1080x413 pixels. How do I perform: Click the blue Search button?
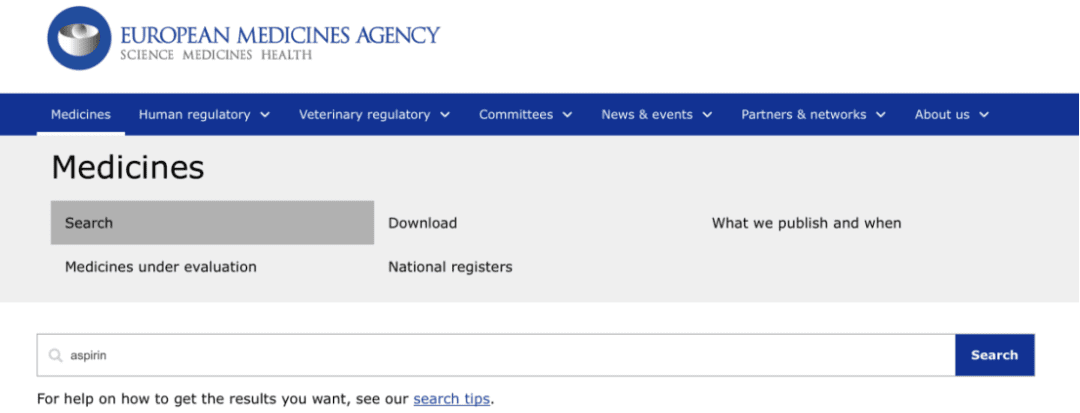995,355
